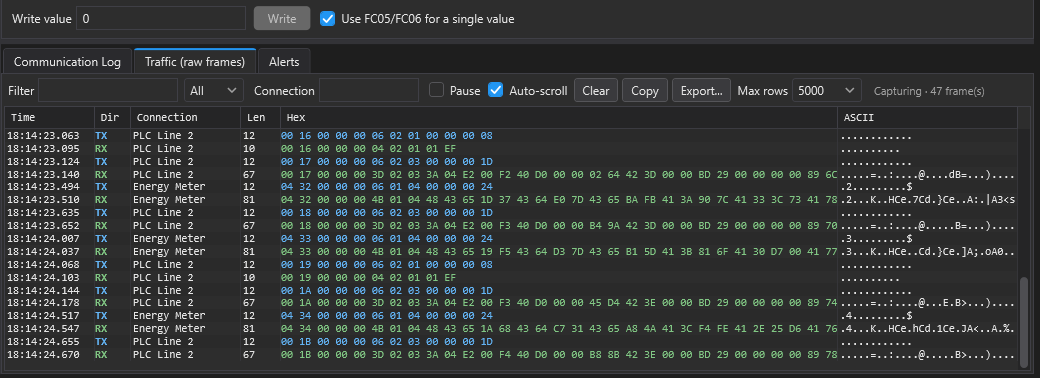Open the Alerts tab
1040x378 pixels.
point(284,62)
